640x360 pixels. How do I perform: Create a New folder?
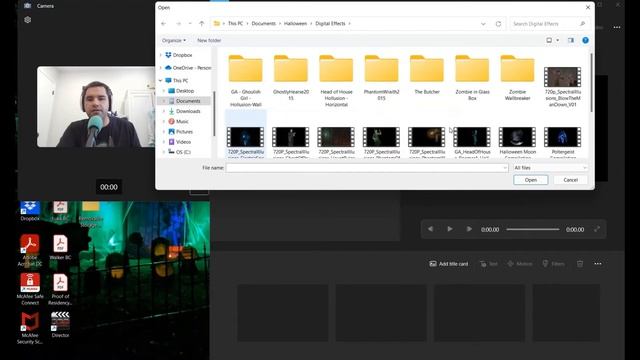pos(209,40)
